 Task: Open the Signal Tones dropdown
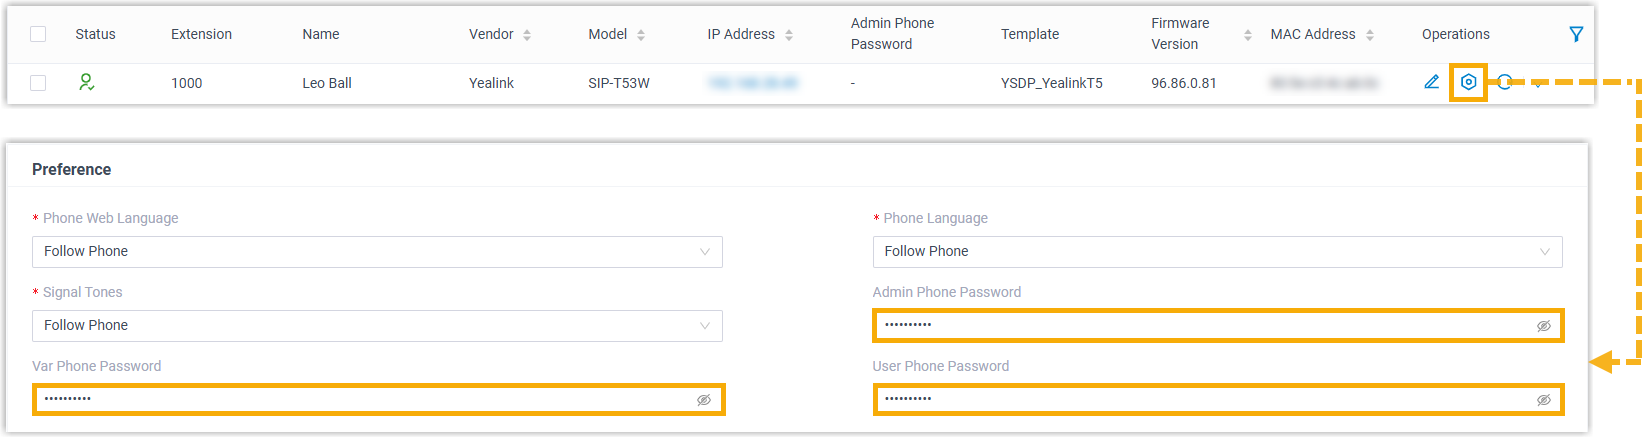[x=377, y=326]
